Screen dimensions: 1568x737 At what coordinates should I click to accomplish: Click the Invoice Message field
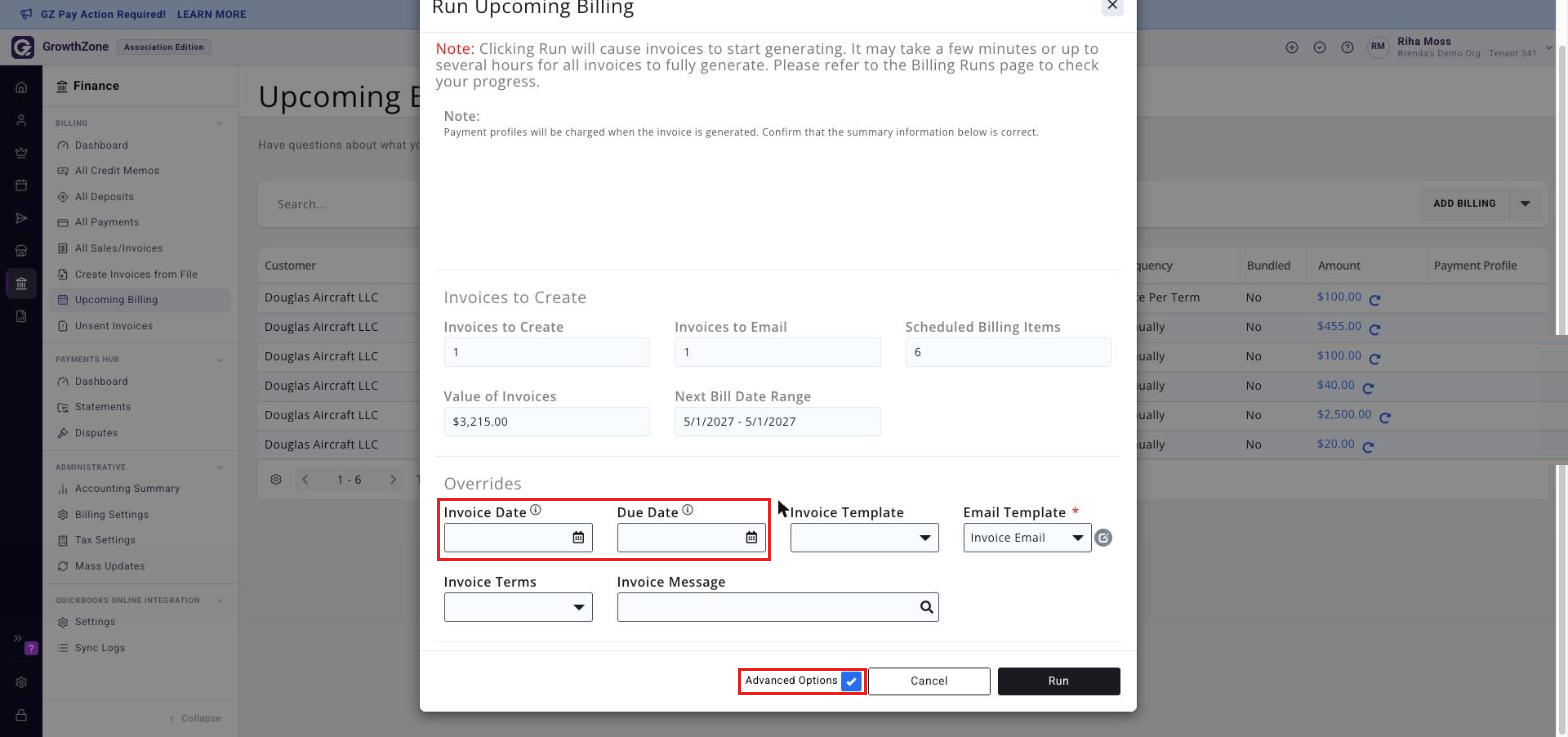tap(778, 607)
